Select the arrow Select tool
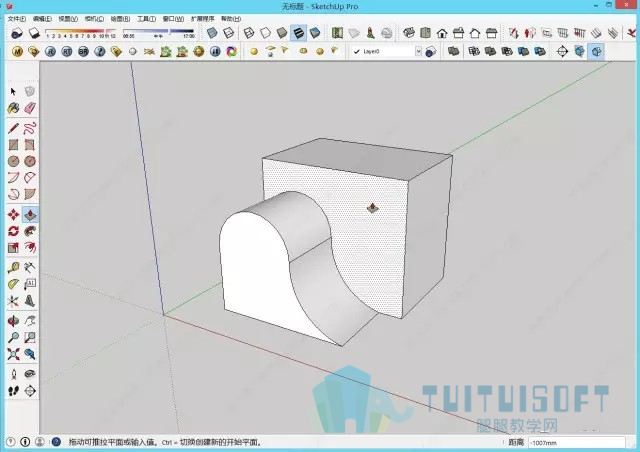 (13, 91)
